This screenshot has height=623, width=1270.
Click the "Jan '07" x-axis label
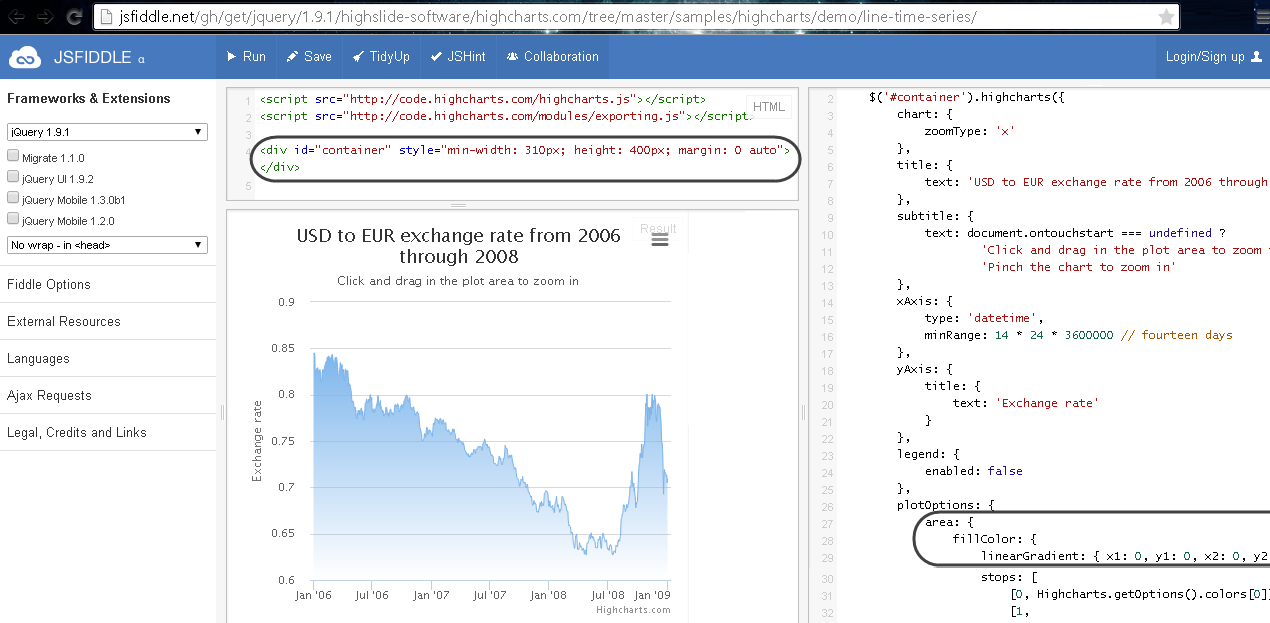click(x=431, y=595)
